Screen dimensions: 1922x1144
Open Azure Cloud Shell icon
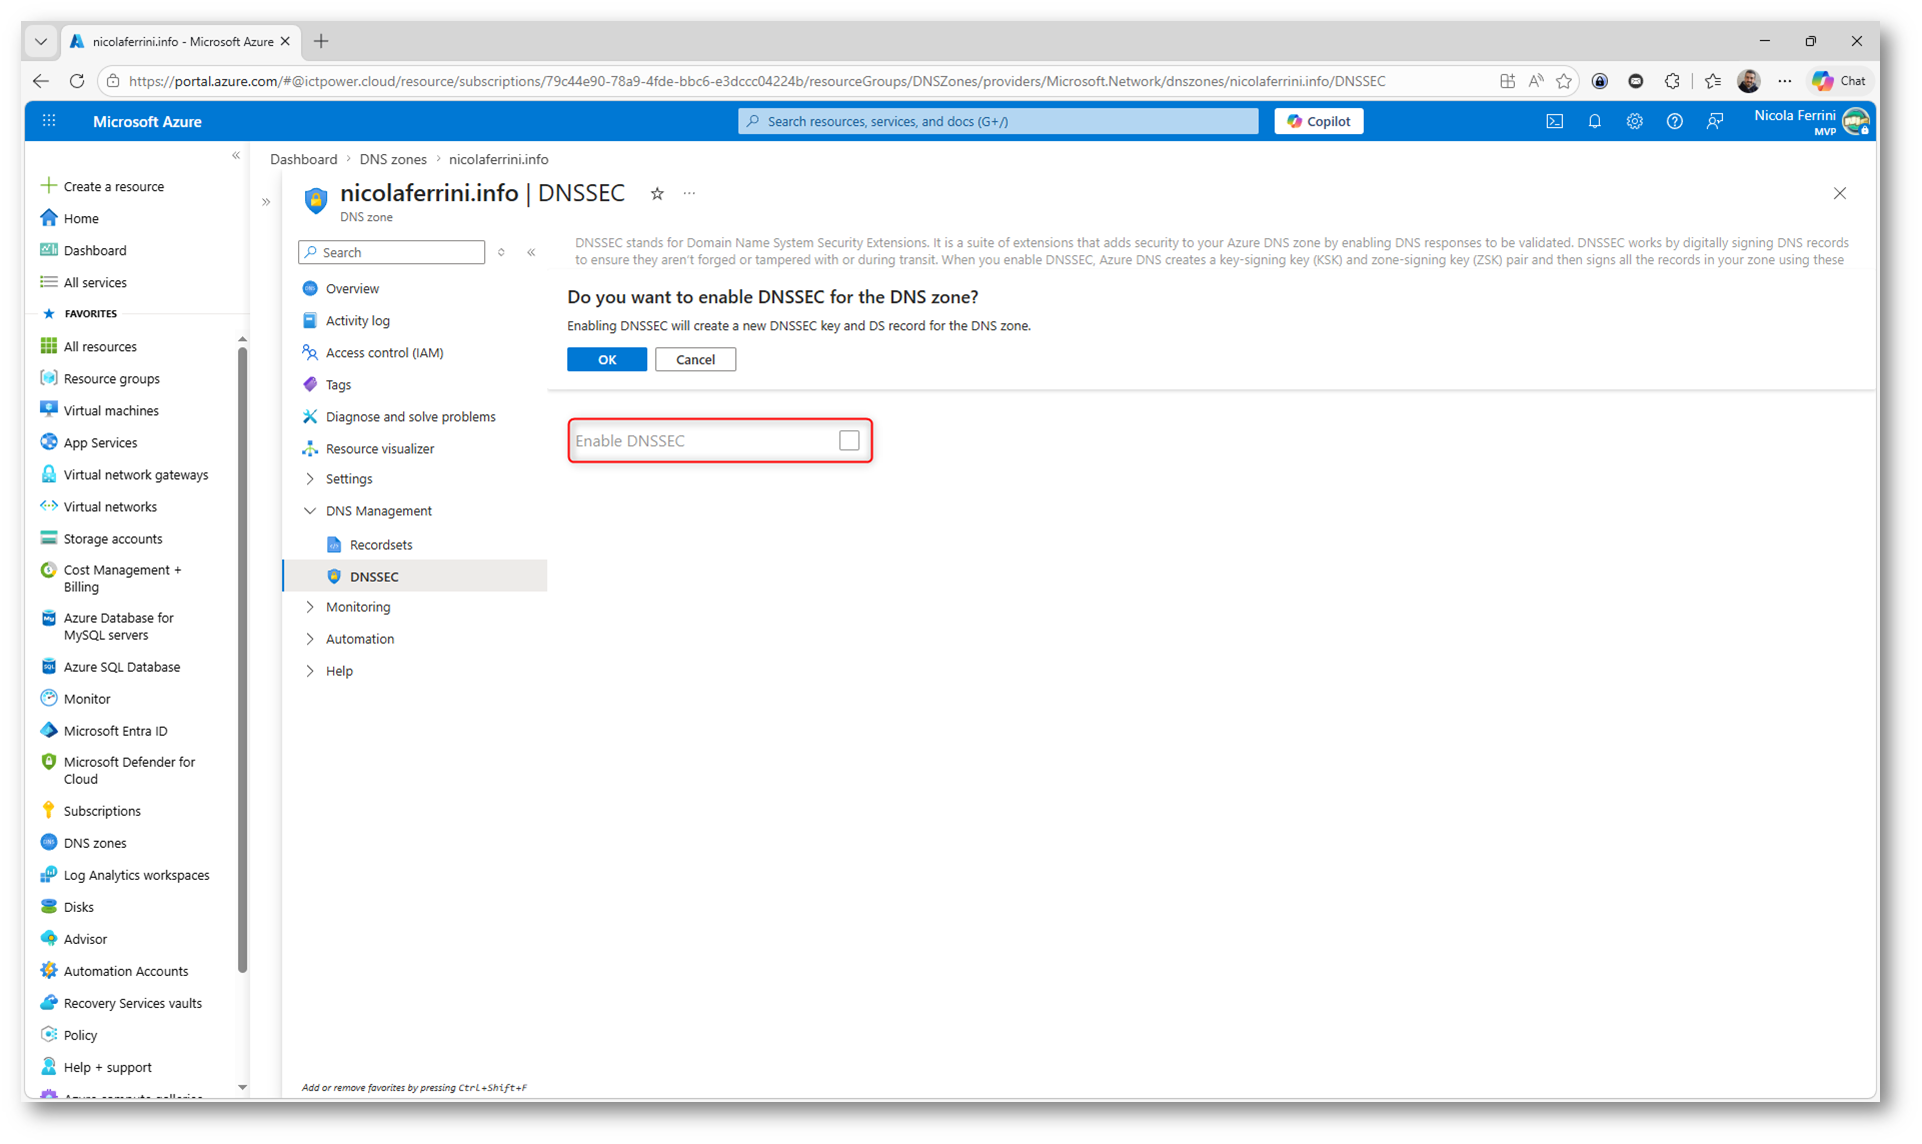[1554, 121]
